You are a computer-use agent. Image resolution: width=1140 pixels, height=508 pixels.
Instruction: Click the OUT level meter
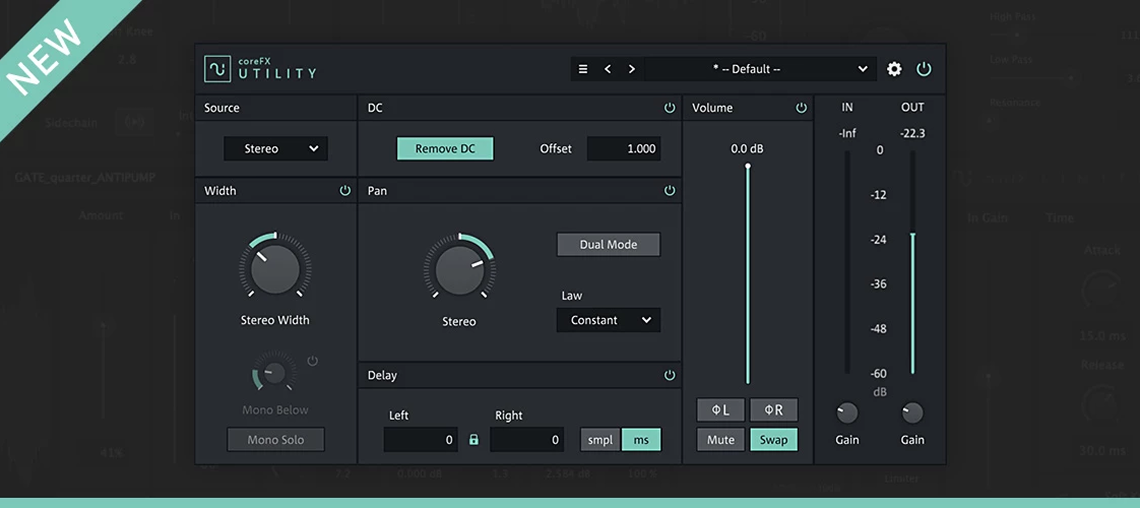coord(913,262)
